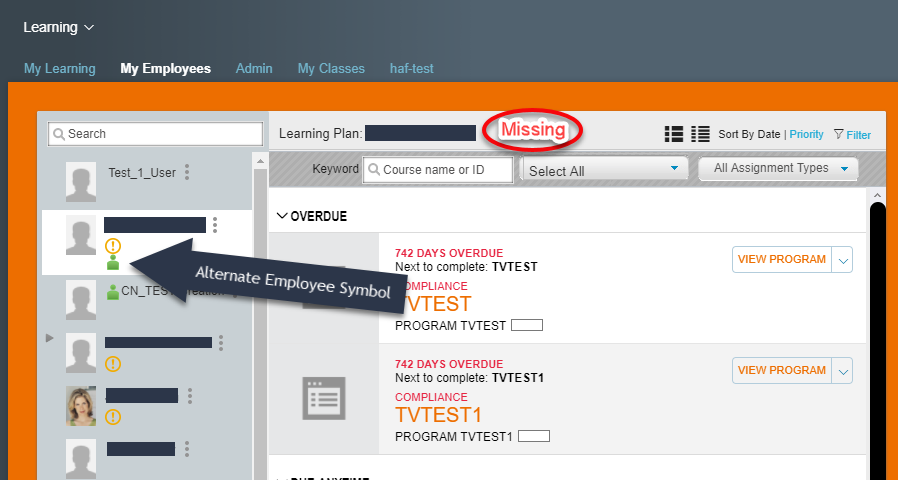This screenshot has height=480, width=898.
Task: Click the avatar of the selected employee
Action: [x=81, y=235]
